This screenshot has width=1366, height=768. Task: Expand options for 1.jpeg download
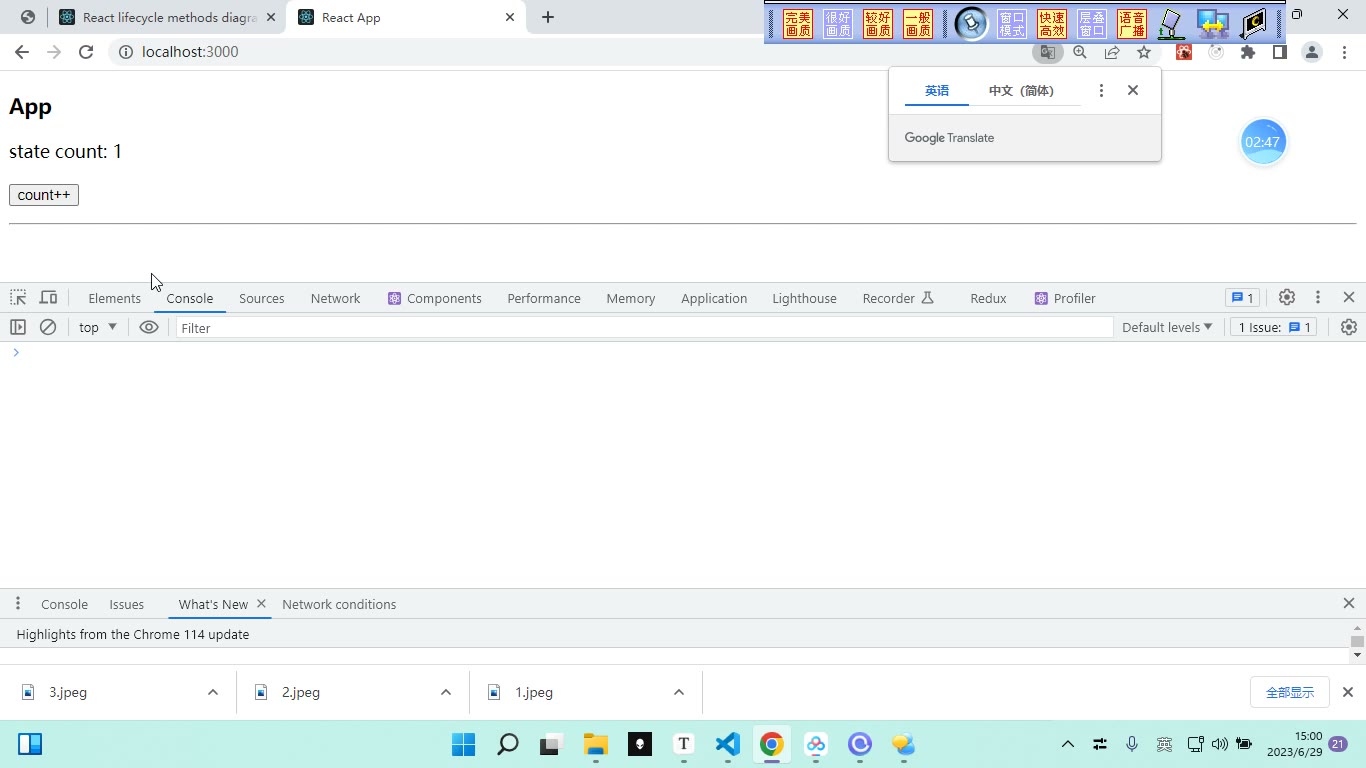click(678, 692)
